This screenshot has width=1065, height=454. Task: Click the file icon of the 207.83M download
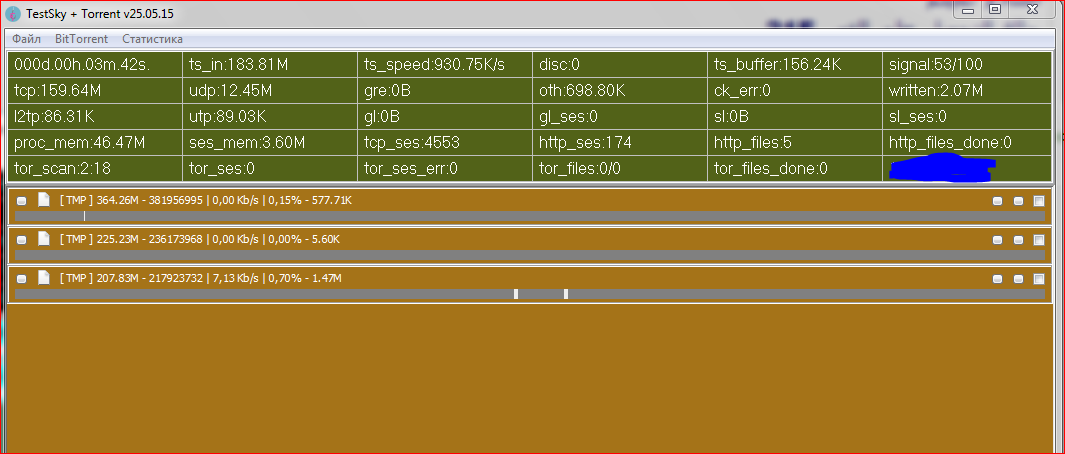[x=43, y=278]
